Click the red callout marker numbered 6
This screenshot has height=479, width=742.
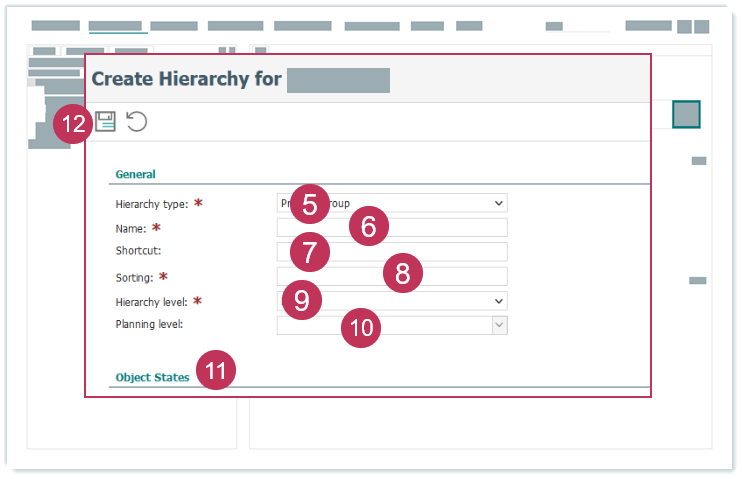(368, 227)
